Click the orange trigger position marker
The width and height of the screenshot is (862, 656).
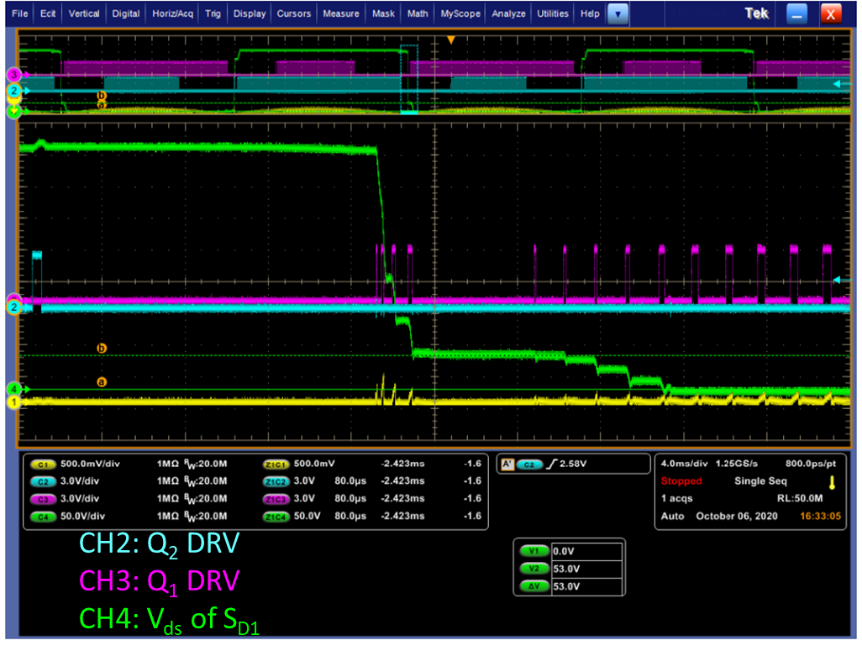pos(451,40)
